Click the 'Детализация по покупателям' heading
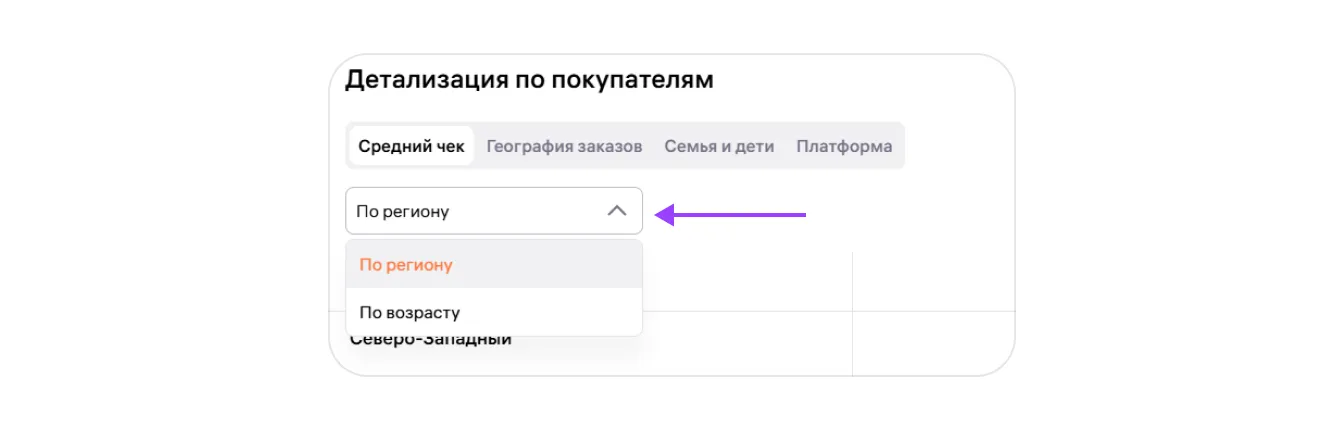1344x432 pixels. (529, 80)
